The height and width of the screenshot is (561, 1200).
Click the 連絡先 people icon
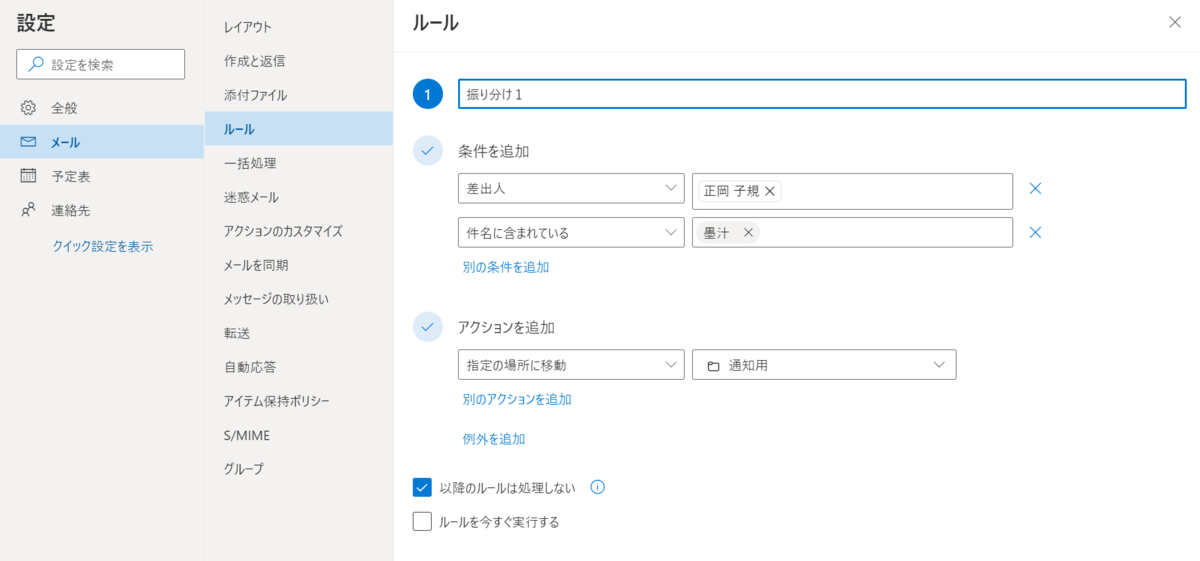[28, 211]
